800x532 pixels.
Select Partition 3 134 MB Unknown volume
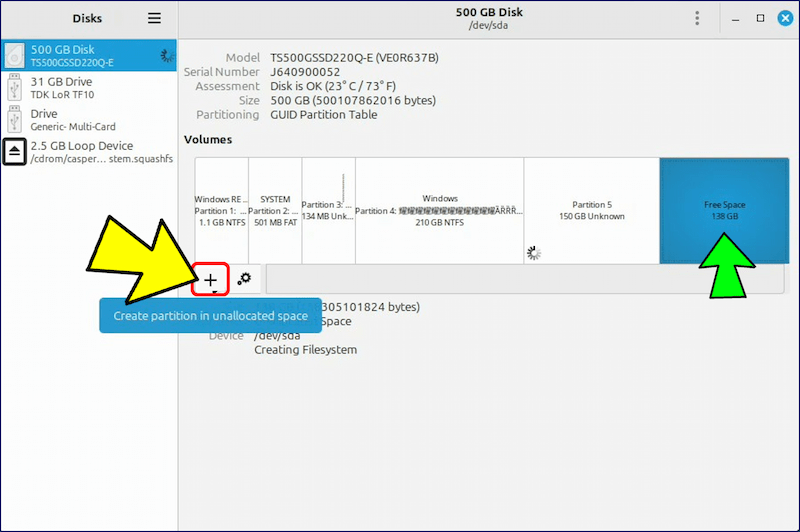point(328,210)
